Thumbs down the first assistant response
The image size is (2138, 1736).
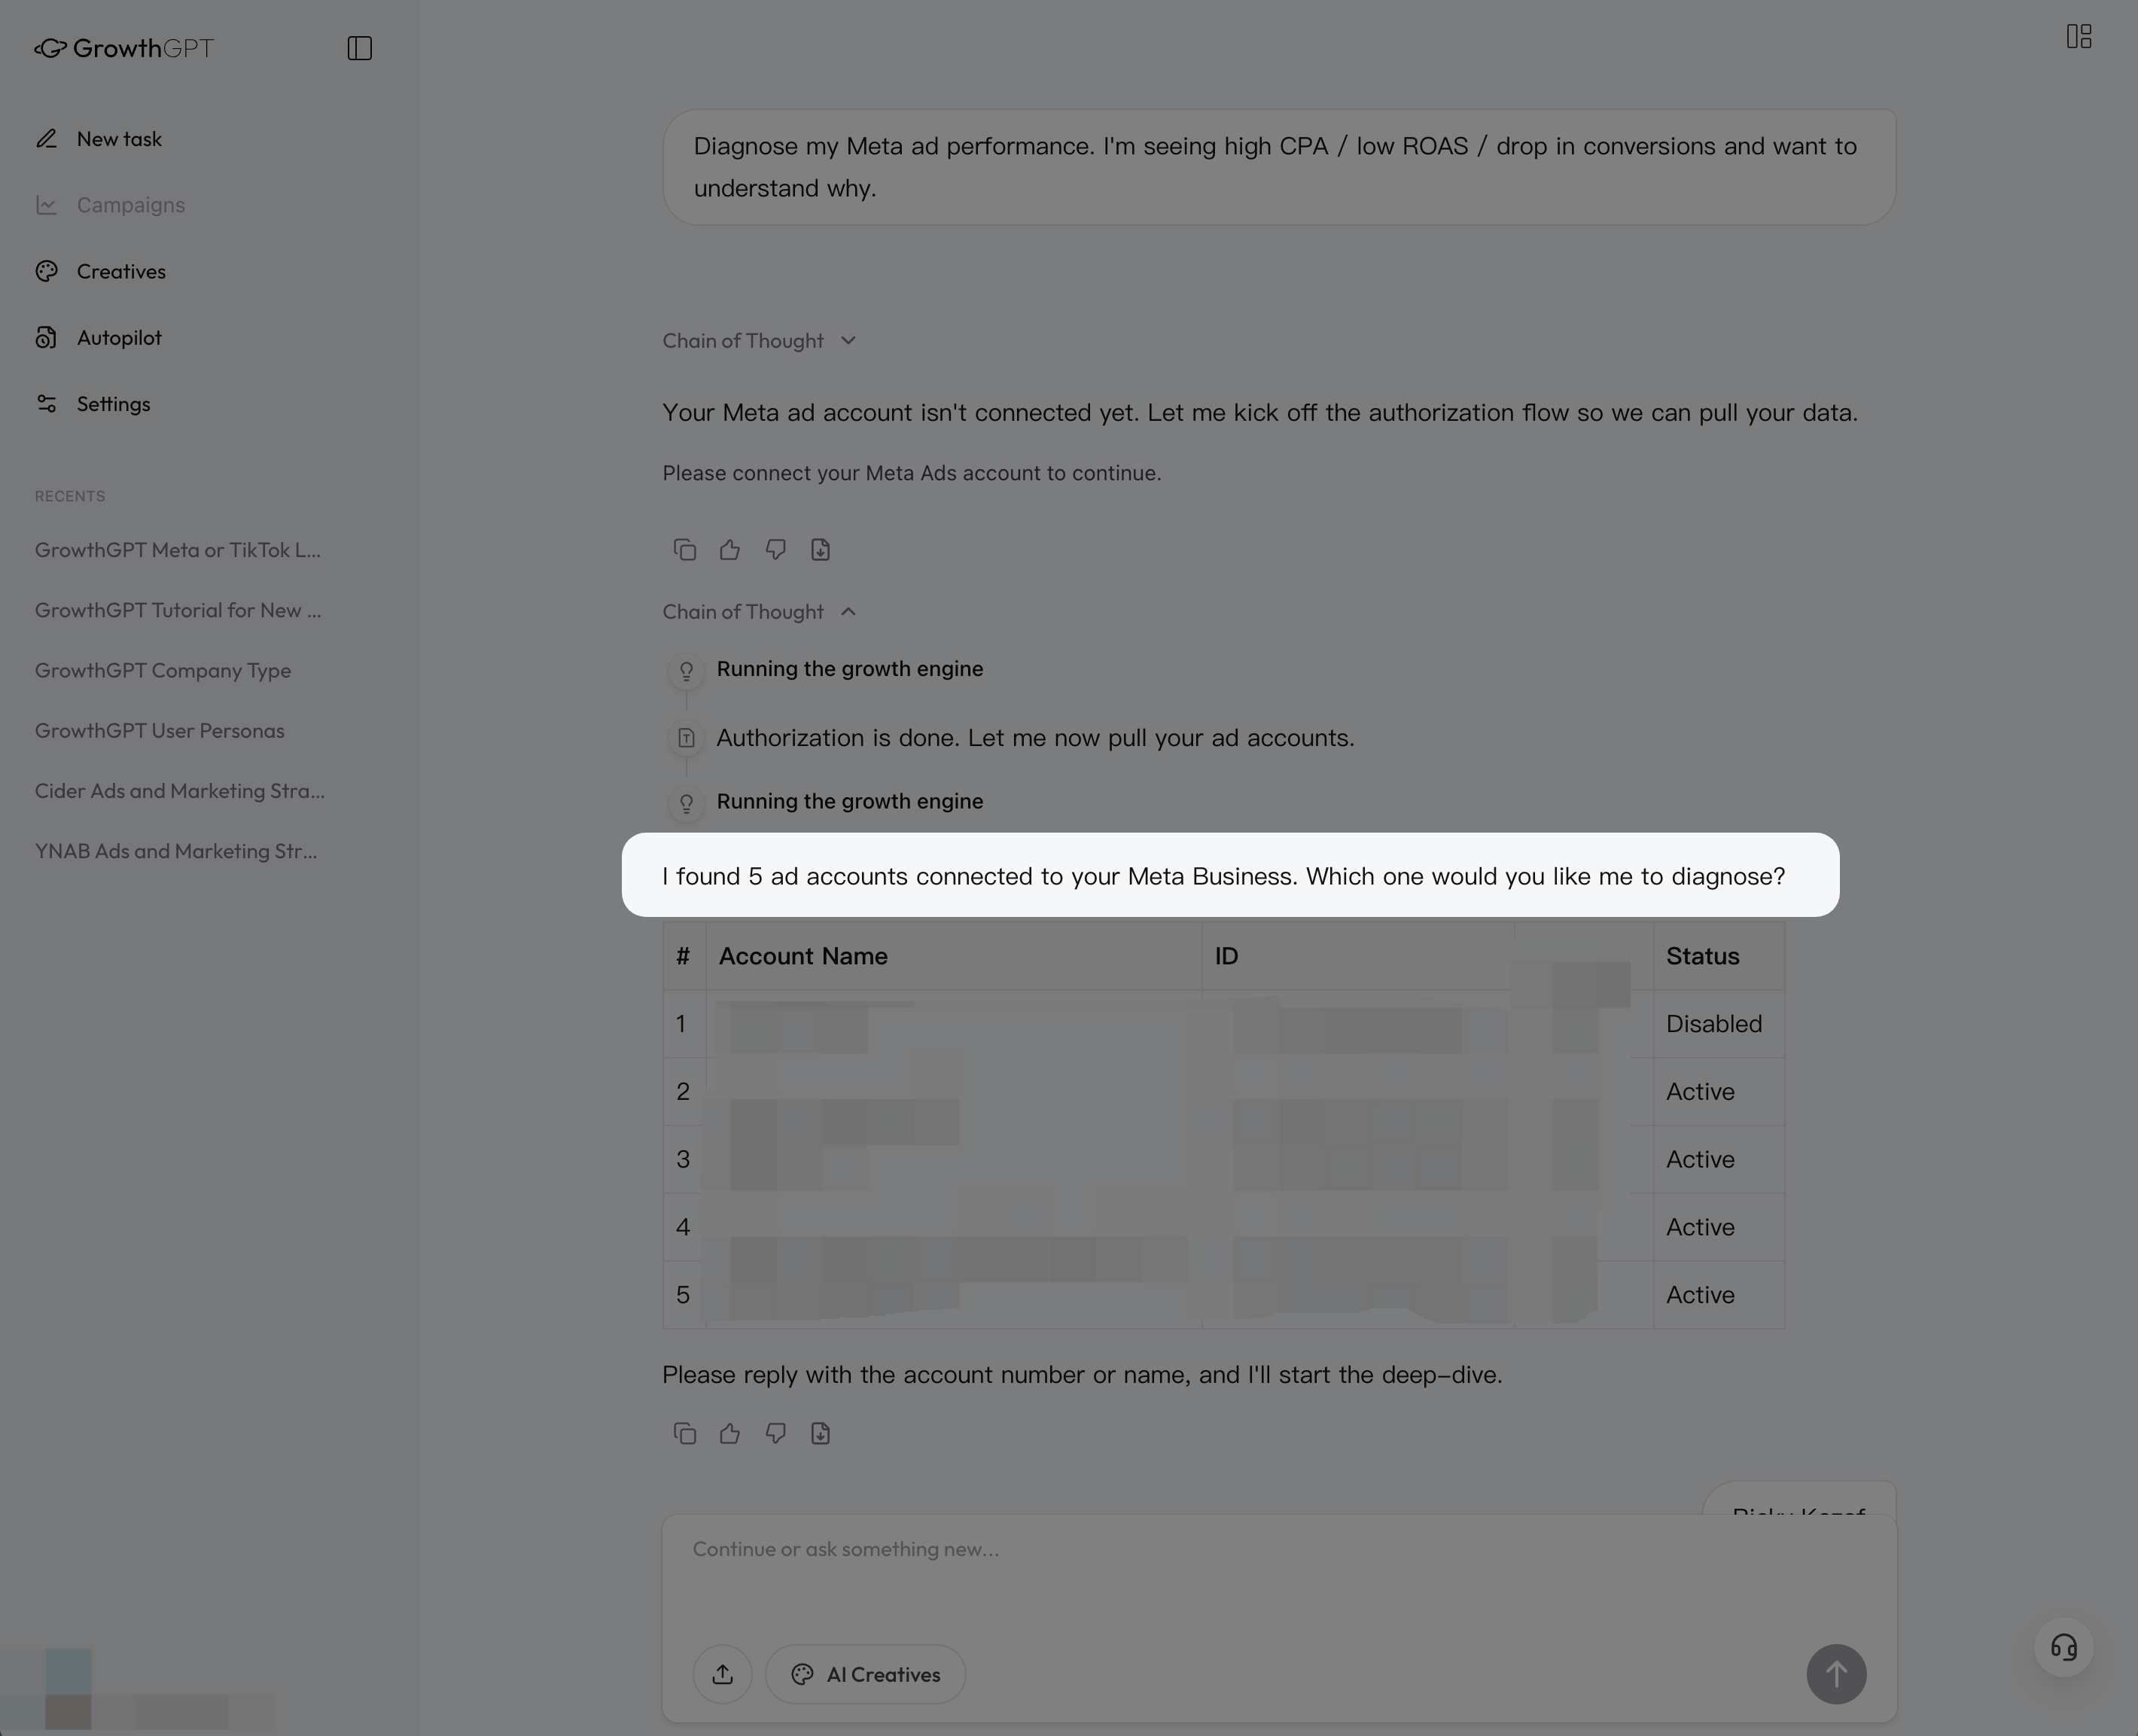[775, 550]
